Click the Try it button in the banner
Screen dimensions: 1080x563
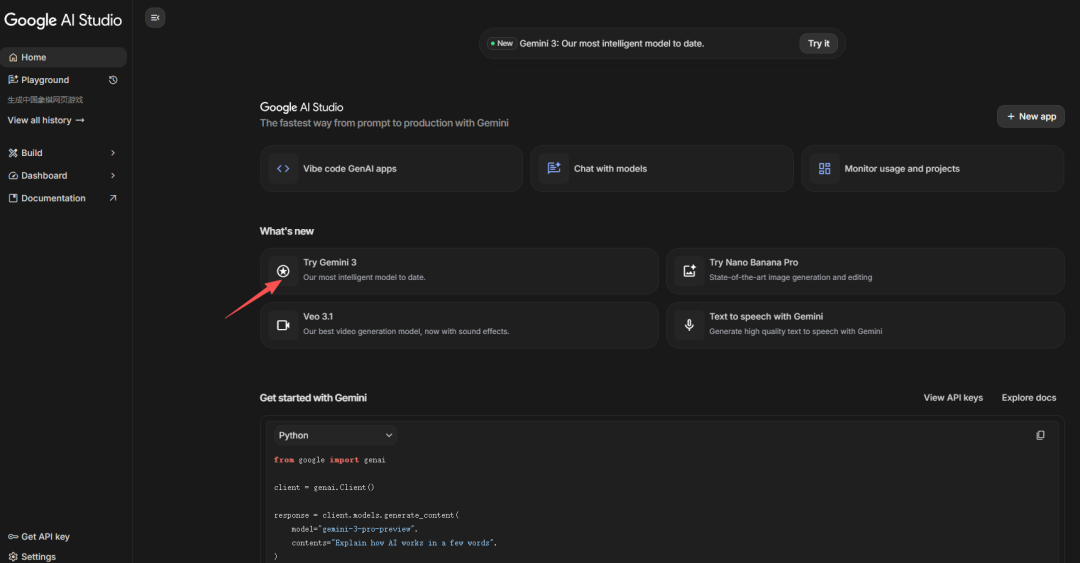tap(818, 43)
